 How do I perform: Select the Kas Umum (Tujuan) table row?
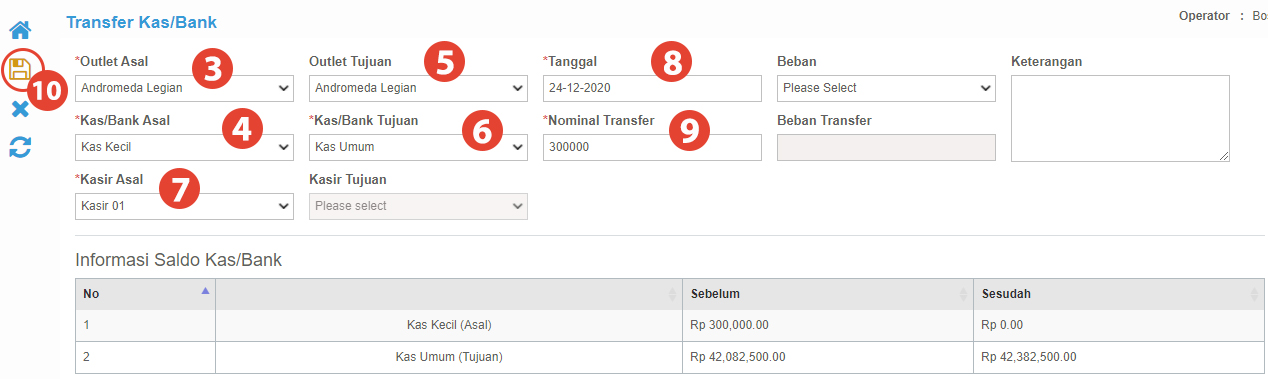pyautogui.click(x=670, y=357)
